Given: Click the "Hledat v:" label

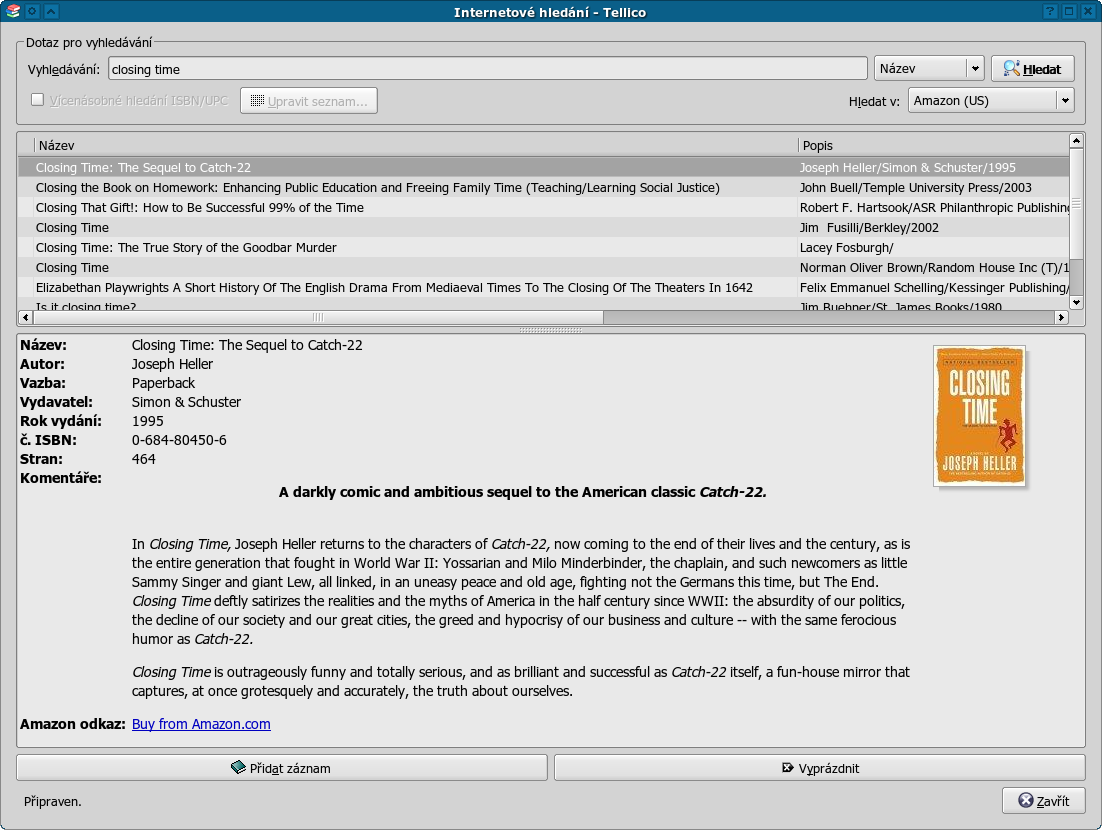Looking at the screenshot, I should tap(874, 101).
